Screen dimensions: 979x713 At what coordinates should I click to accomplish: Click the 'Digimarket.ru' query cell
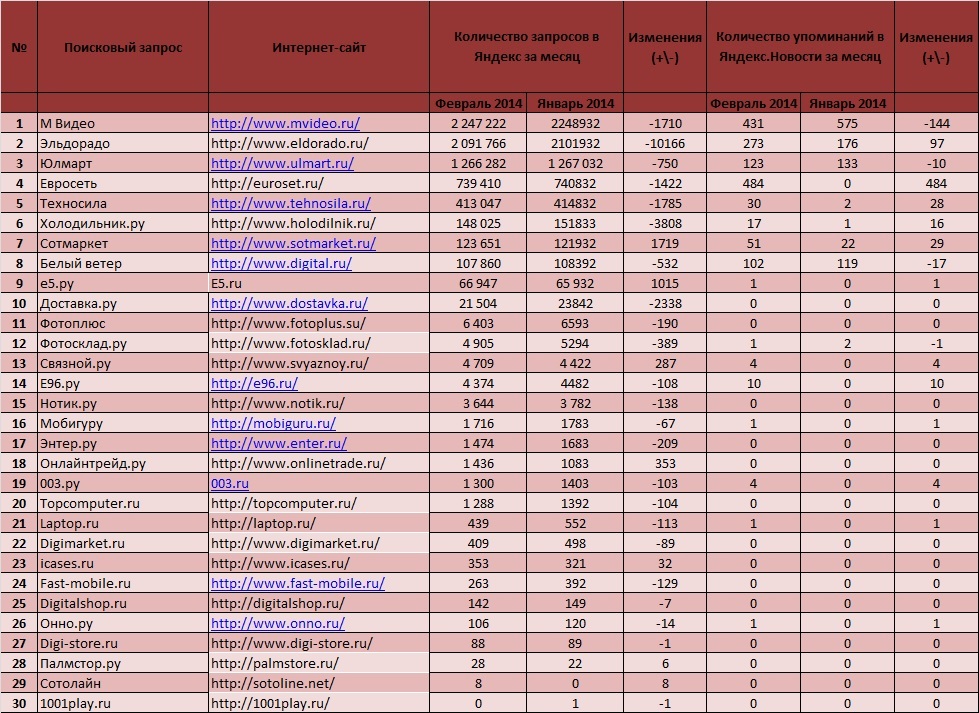coord(123,543)
